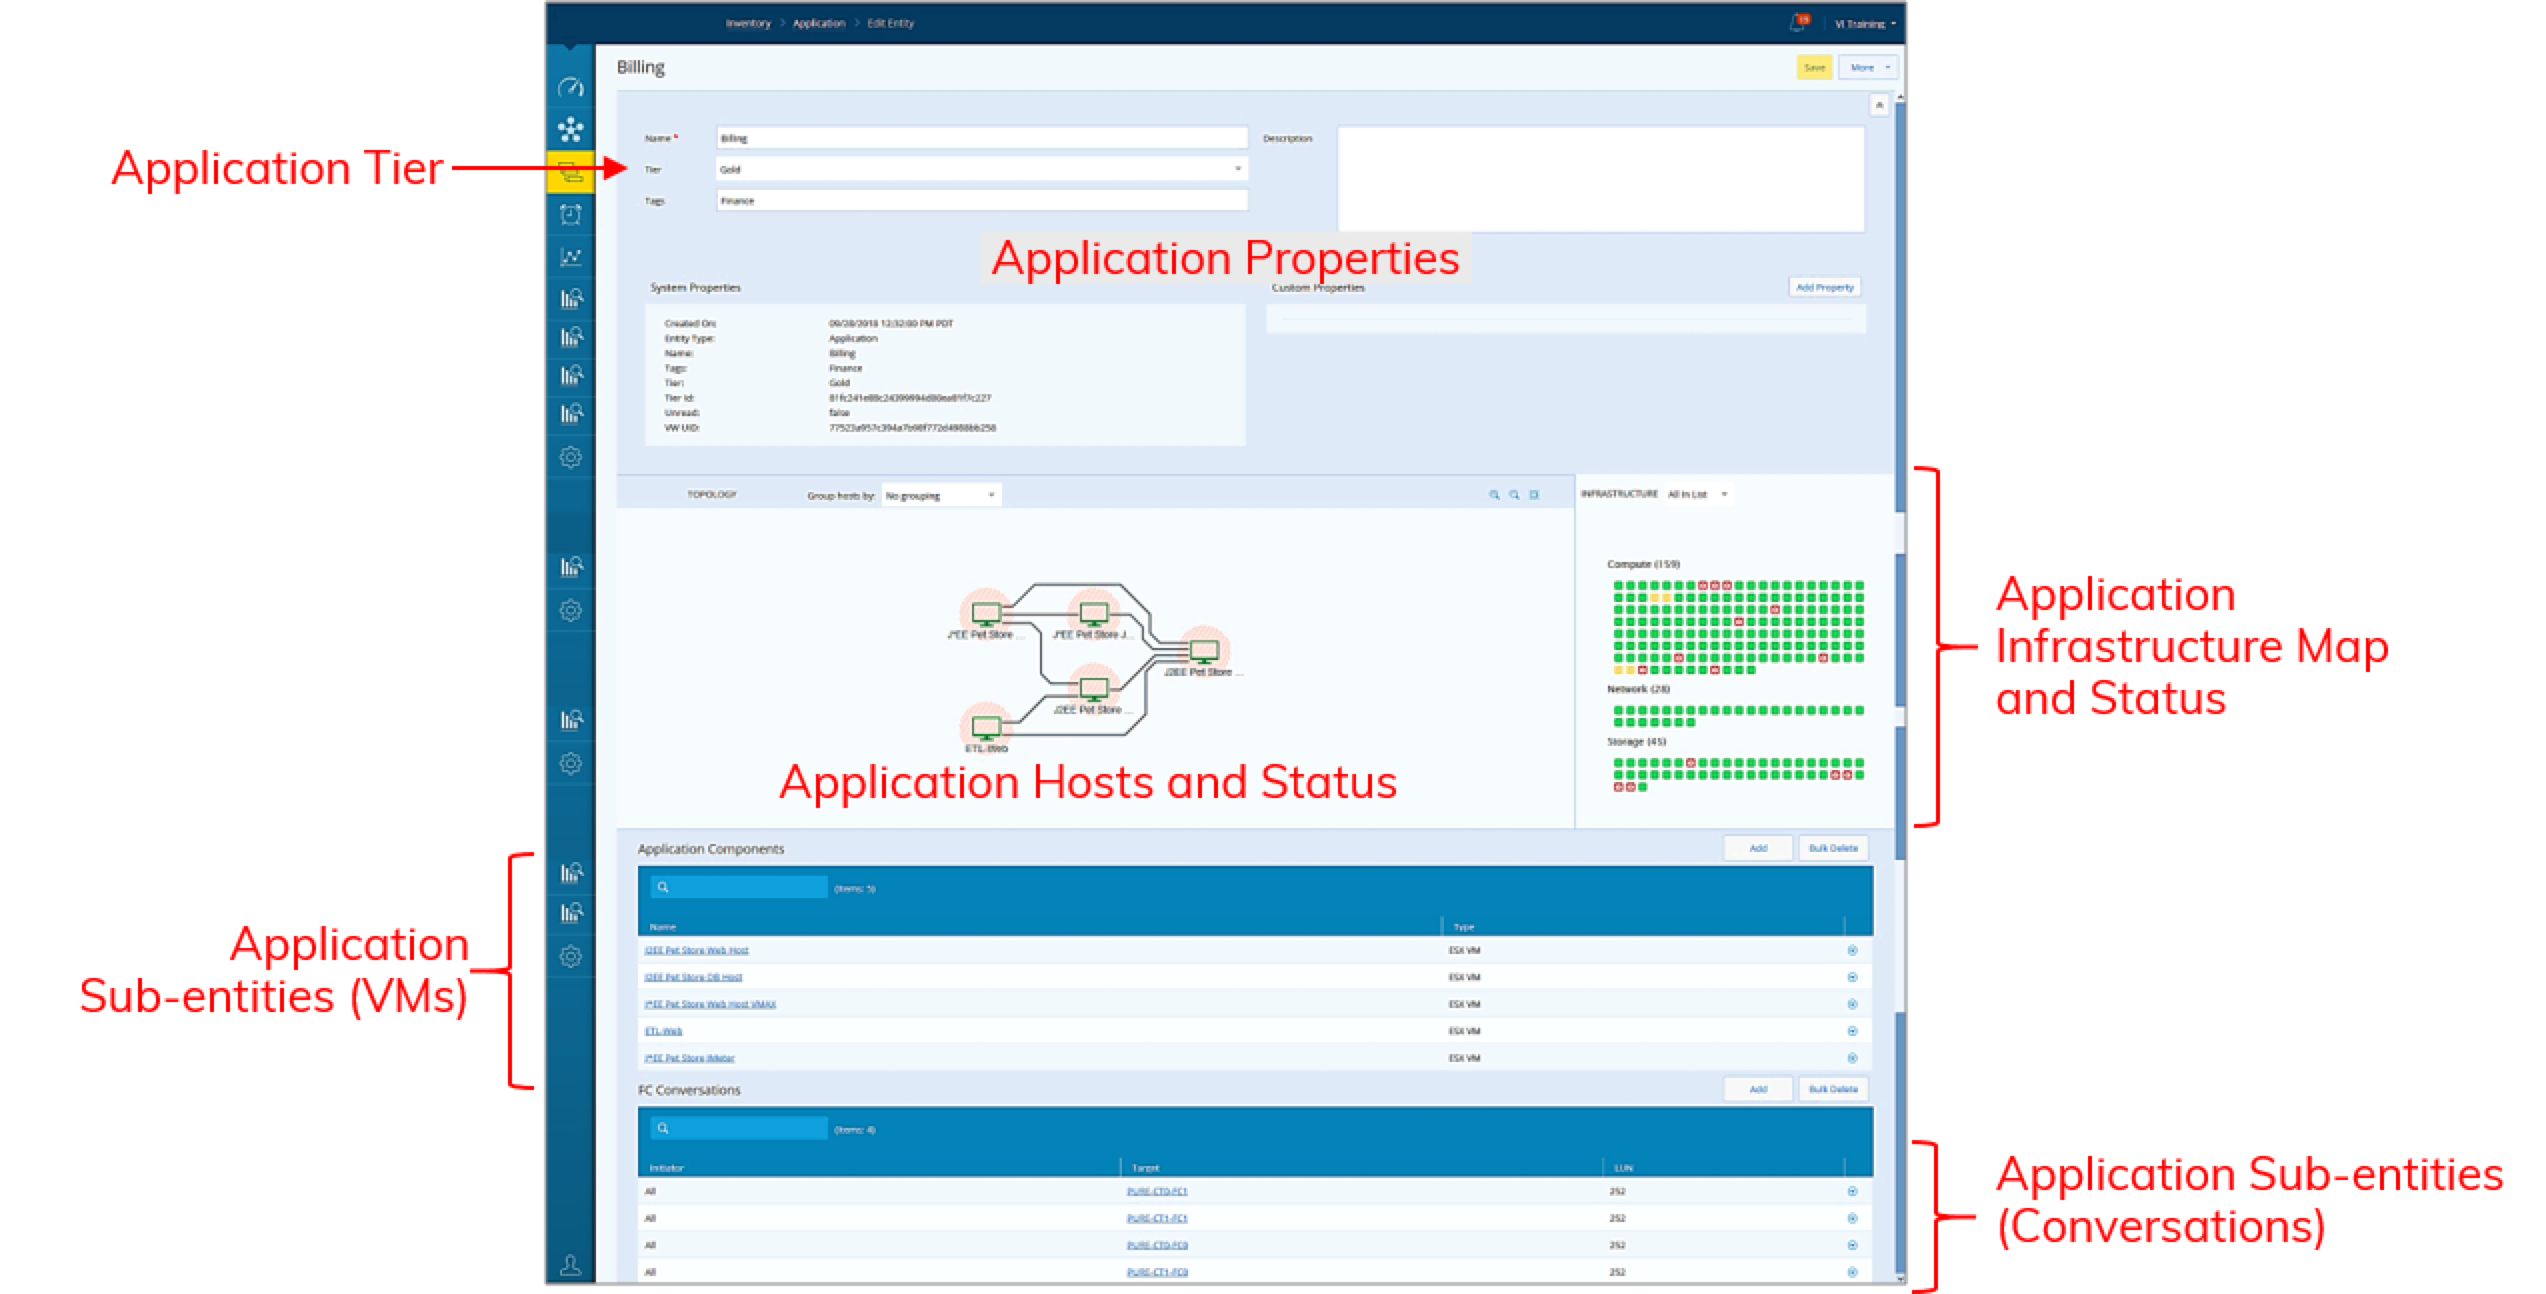Image resolution: width=2546 pixels, height=1294 pixels.
Task: Open the trend line chart sidebar icon
Action: (x=570, y=257)
